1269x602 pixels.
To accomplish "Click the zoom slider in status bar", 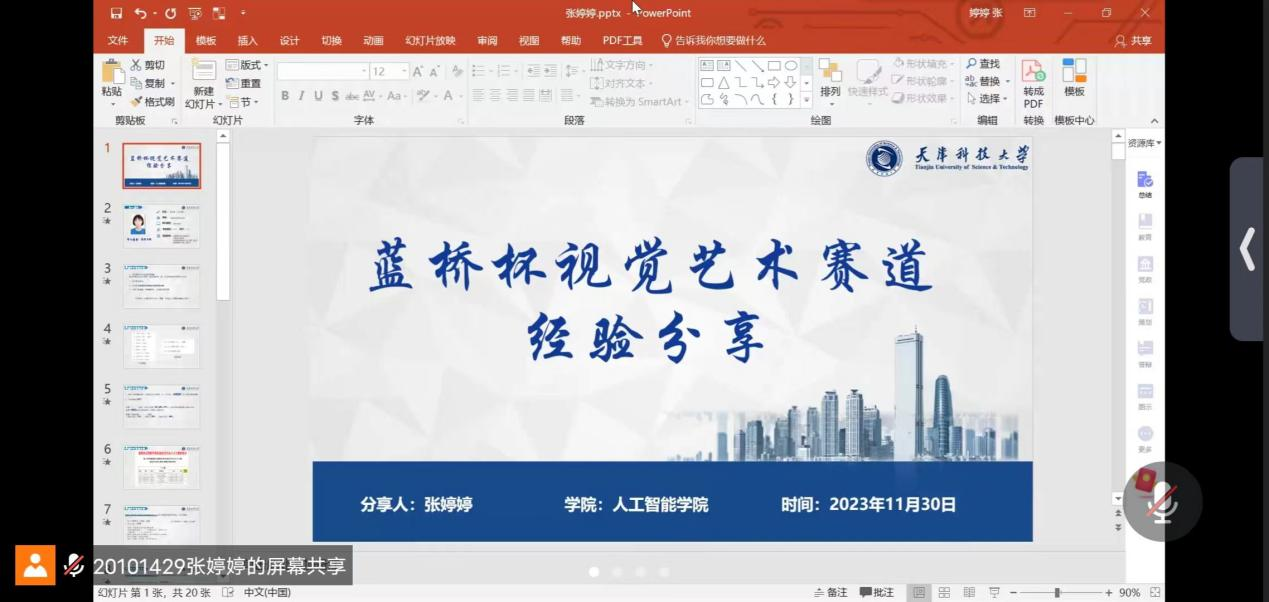I will [x=1057, y=592].
